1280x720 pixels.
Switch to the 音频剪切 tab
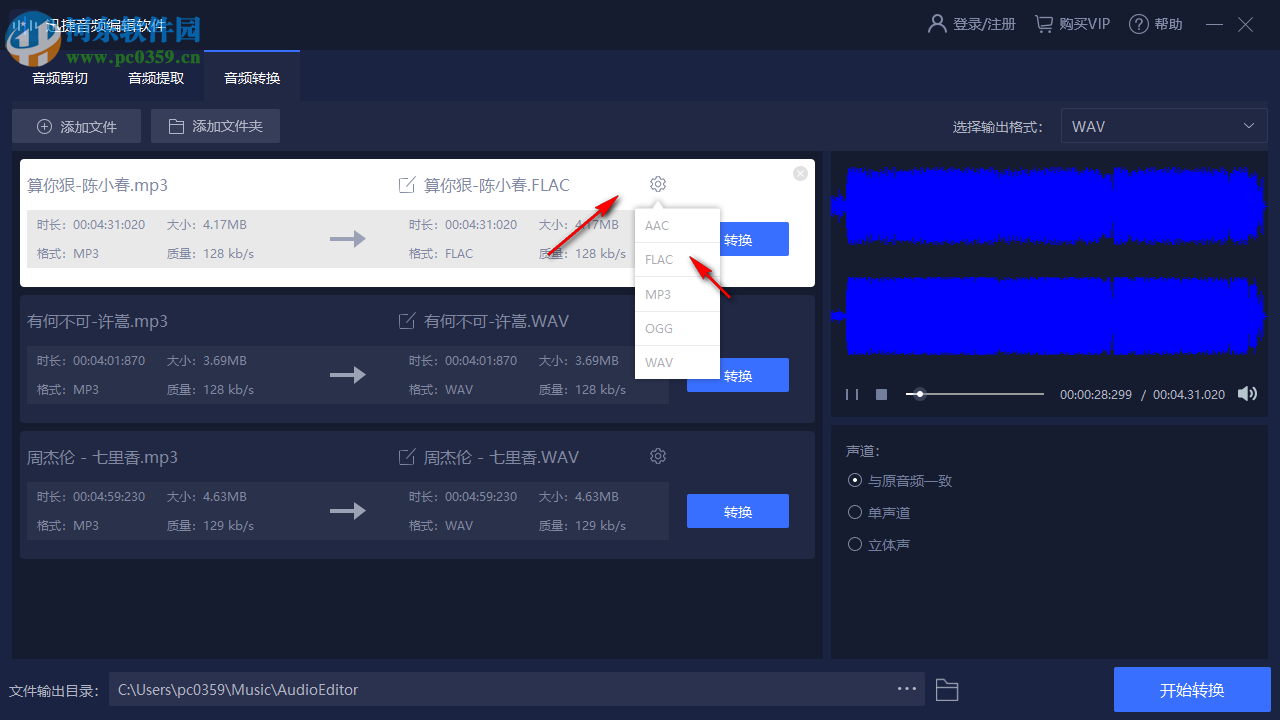pos(59,77)
